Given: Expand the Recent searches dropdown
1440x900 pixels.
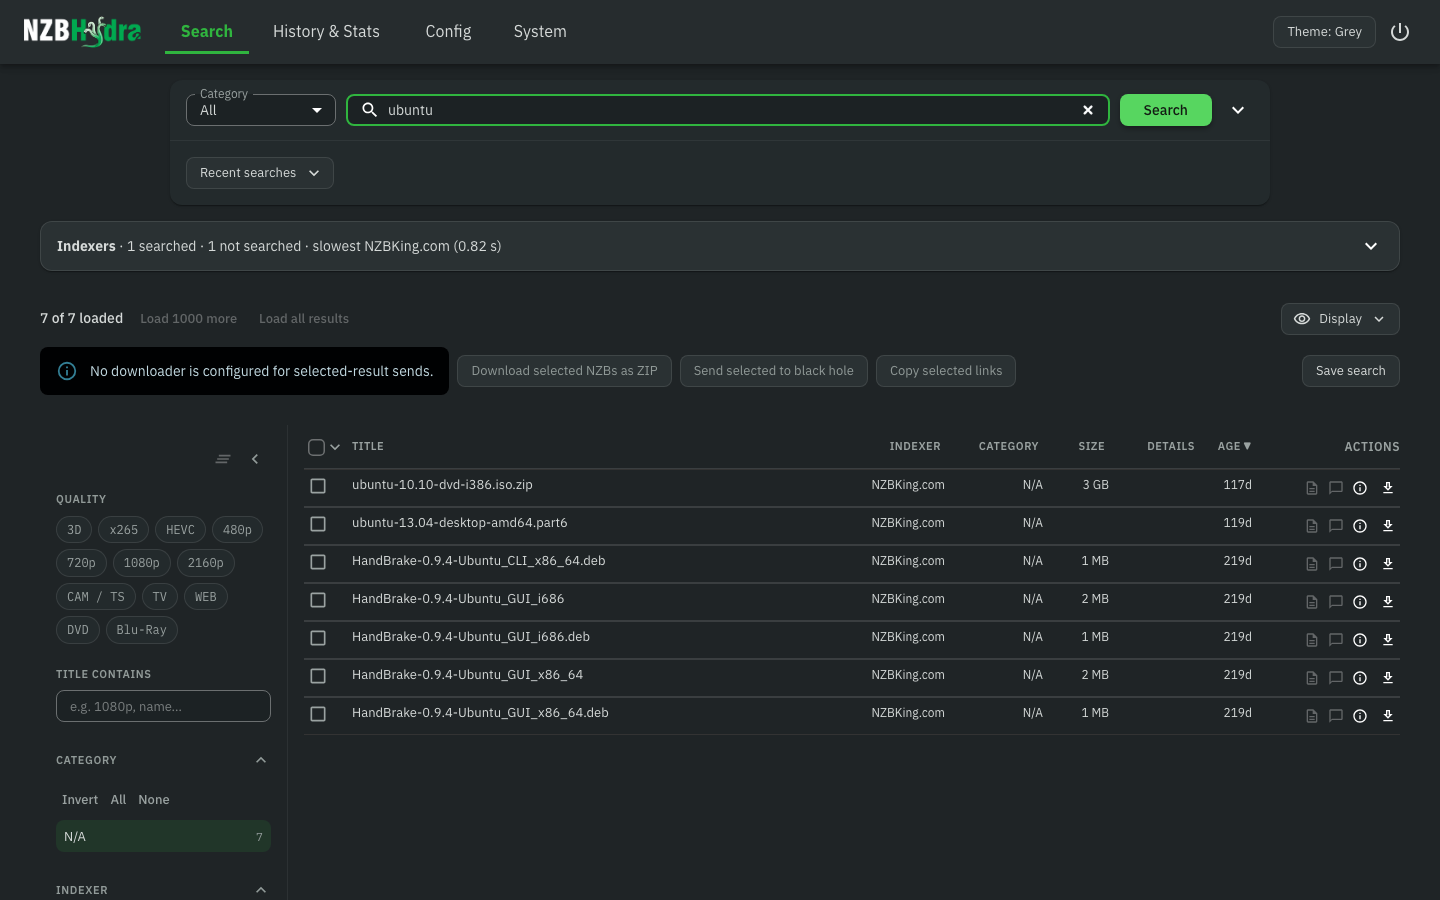Looking at the screenshot, I should [260, 173].
